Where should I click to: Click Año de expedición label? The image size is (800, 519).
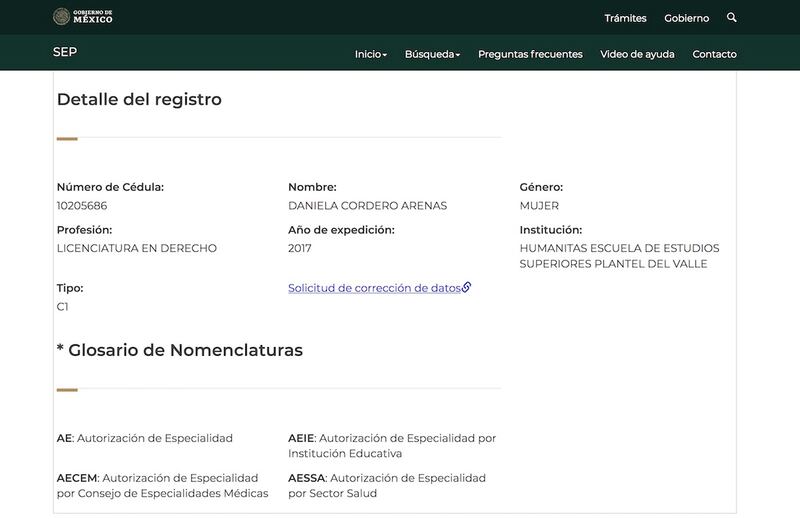tap(341, 230)
